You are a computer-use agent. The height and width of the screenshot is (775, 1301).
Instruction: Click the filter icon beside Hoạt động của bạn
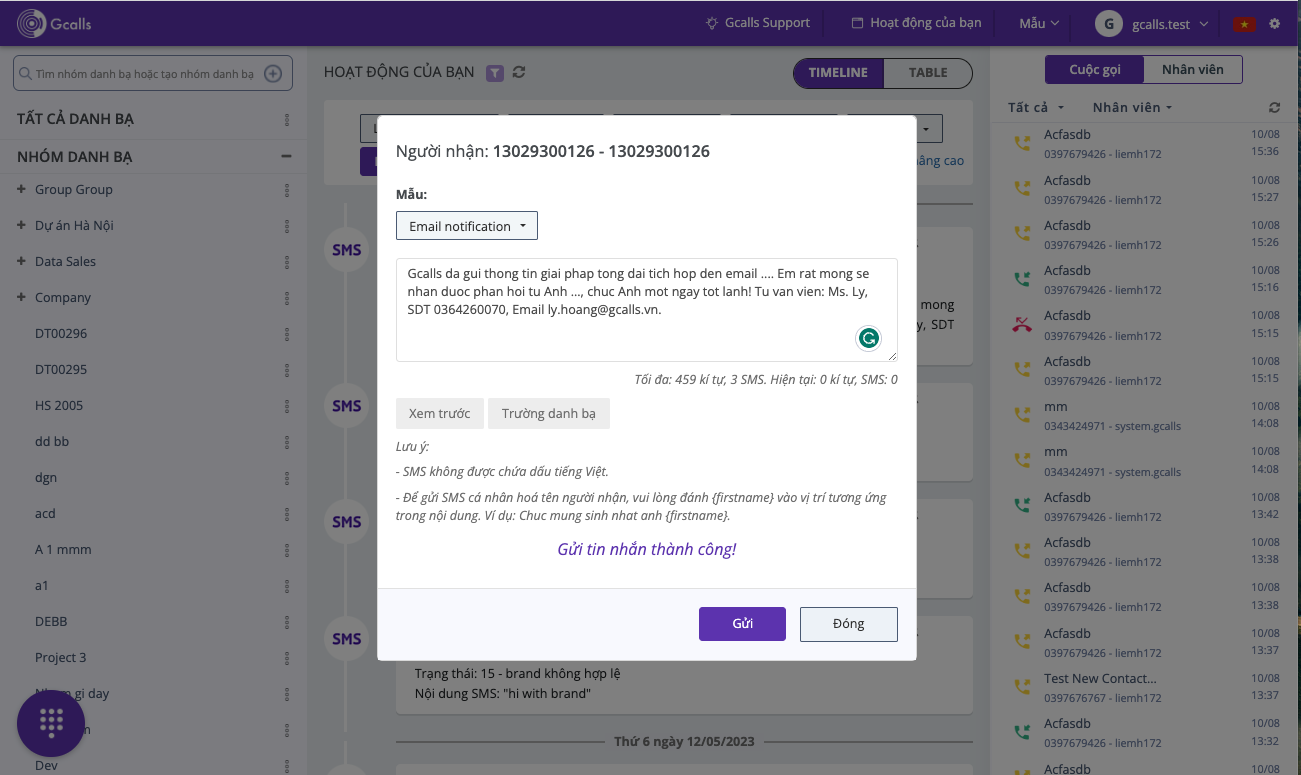coord(494,73)
